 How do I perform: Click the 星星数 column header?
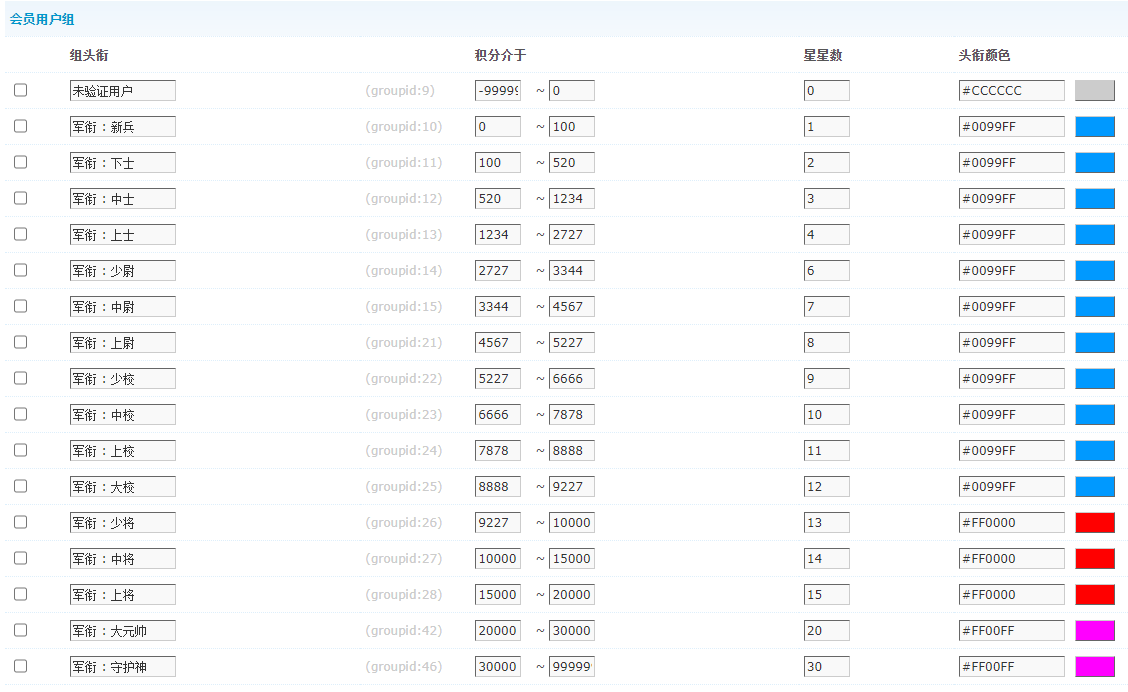point(823,55)
